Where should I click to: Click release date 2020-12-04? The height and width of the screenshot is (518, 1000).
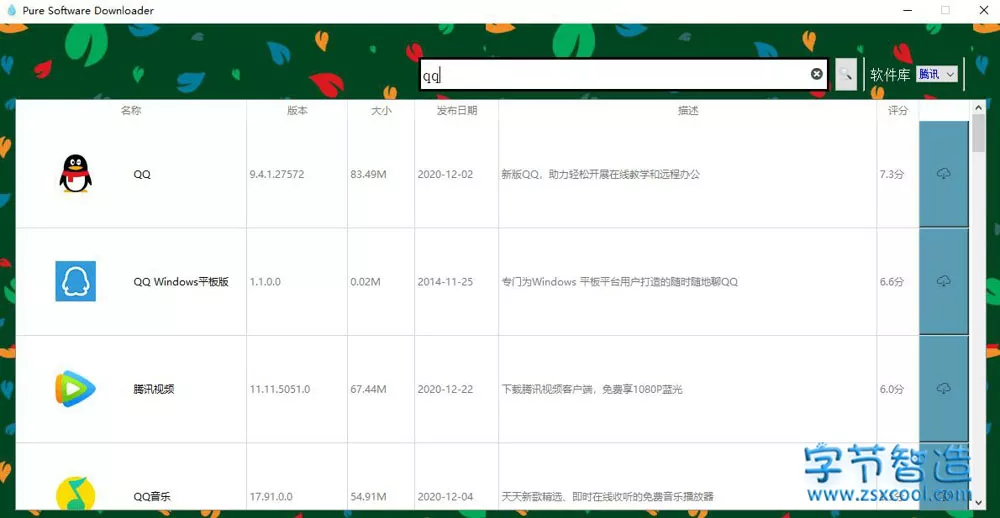pos(445,496)
